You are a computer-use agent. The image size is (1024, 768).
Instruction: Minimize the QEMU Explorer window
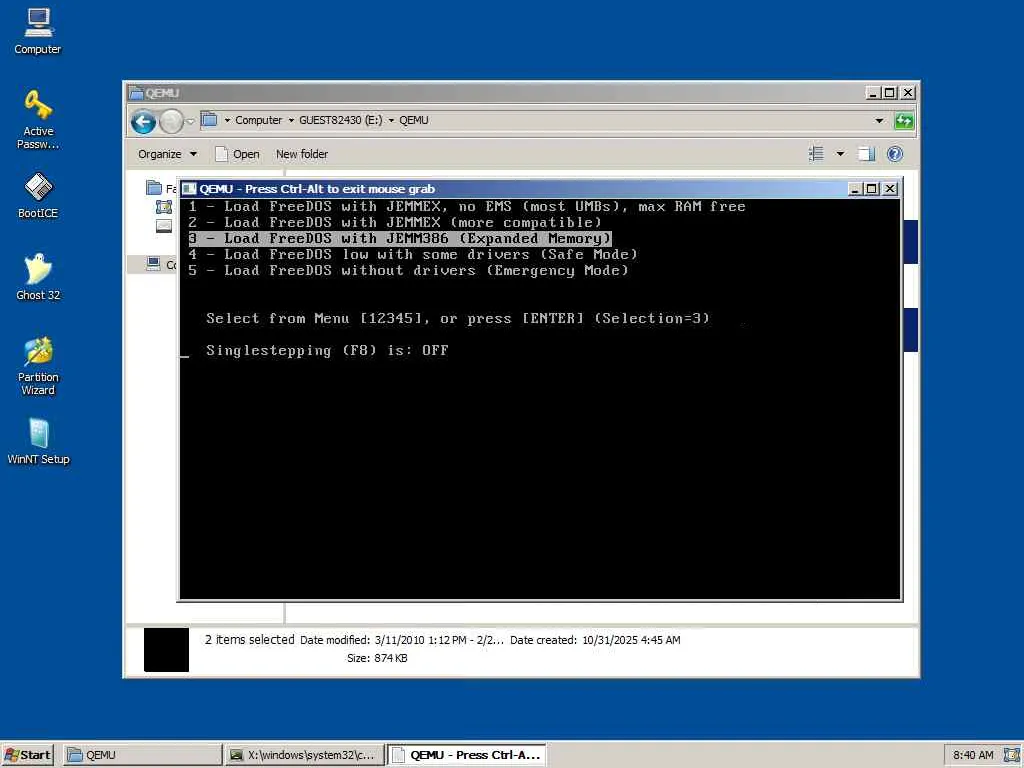tap(872, 93)
